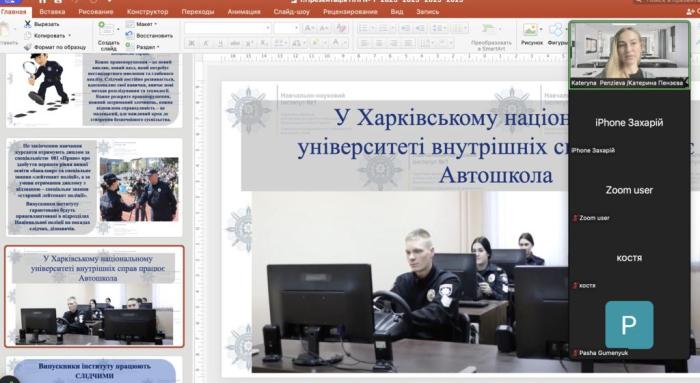Screen dimensions: 700x383
Task: Increase font size with the large A icon
Action: tap(308, 29)
